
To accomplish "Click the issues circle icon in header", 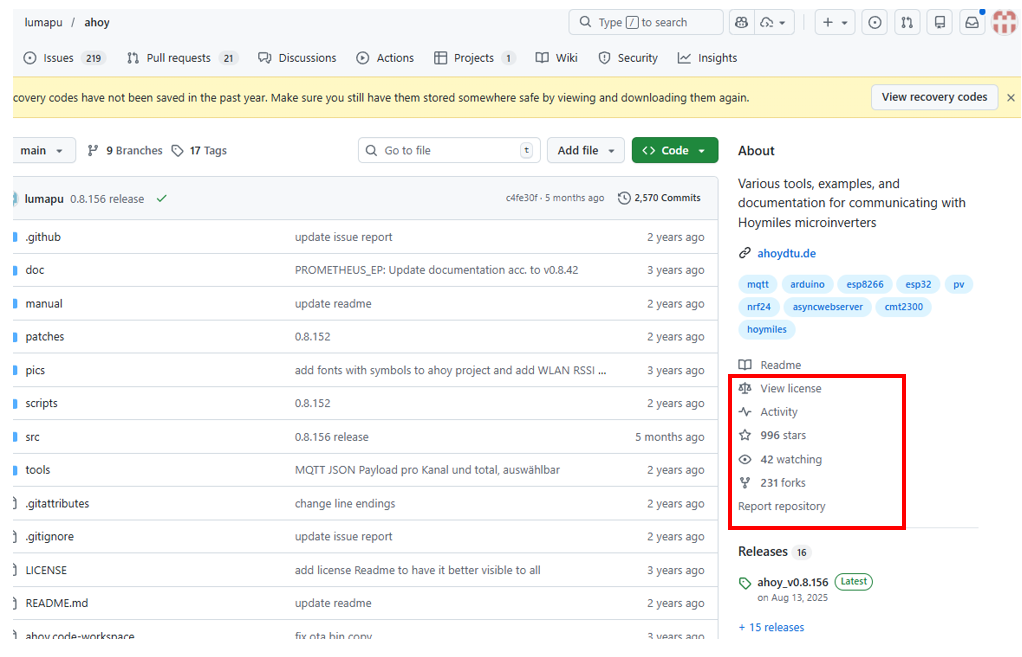I will point(875,22).
